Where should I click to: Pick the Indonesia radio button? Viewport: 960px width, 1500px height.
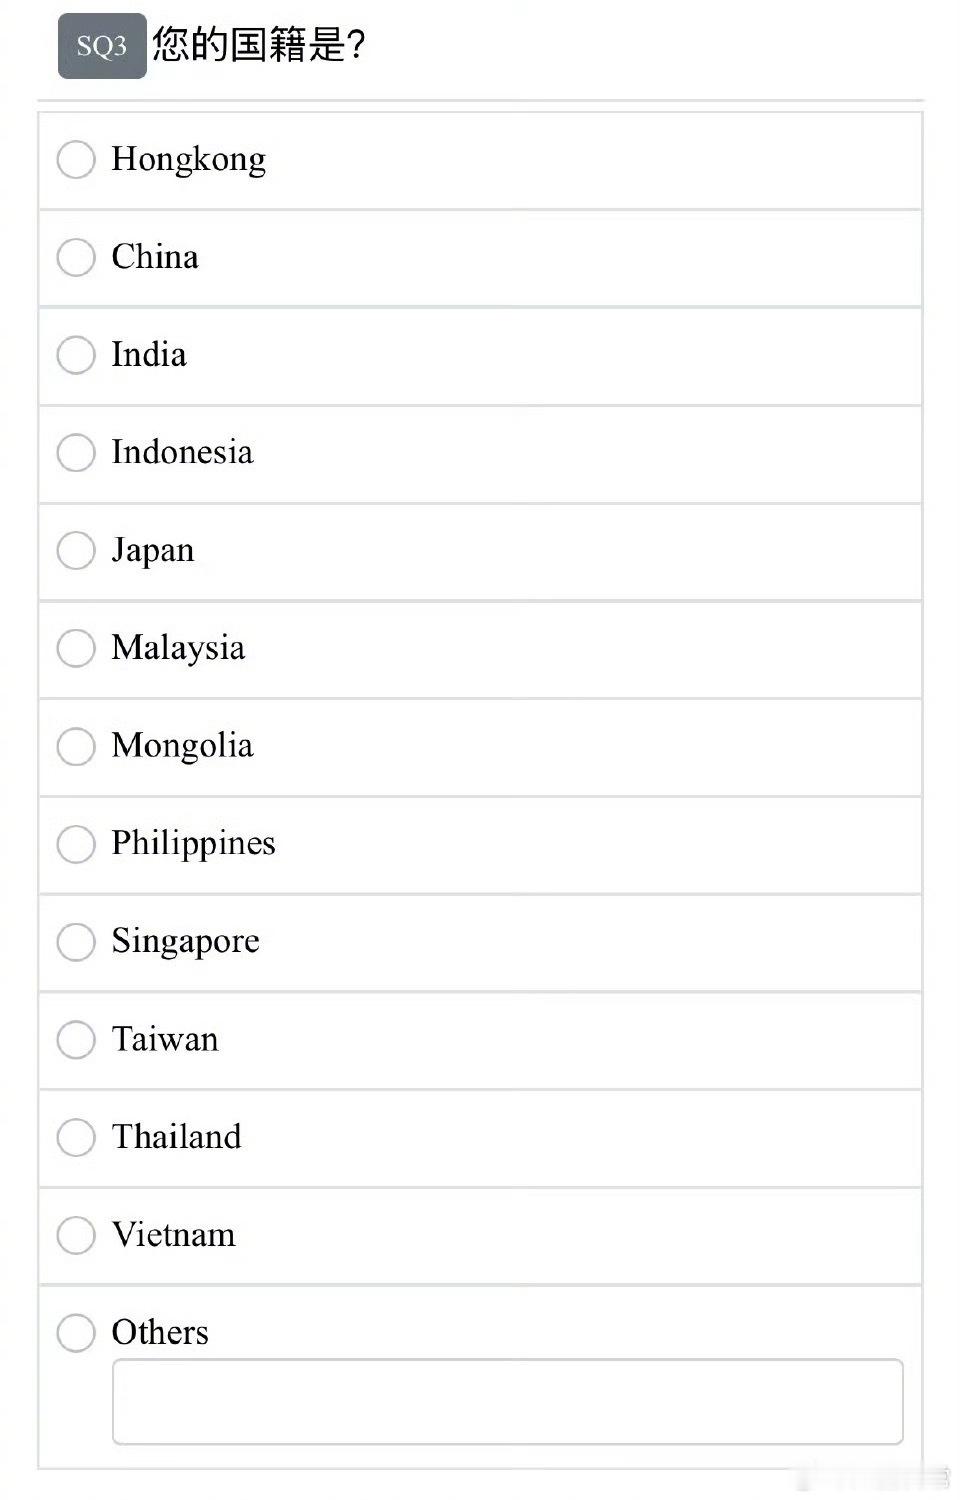[x=76, y=452]
